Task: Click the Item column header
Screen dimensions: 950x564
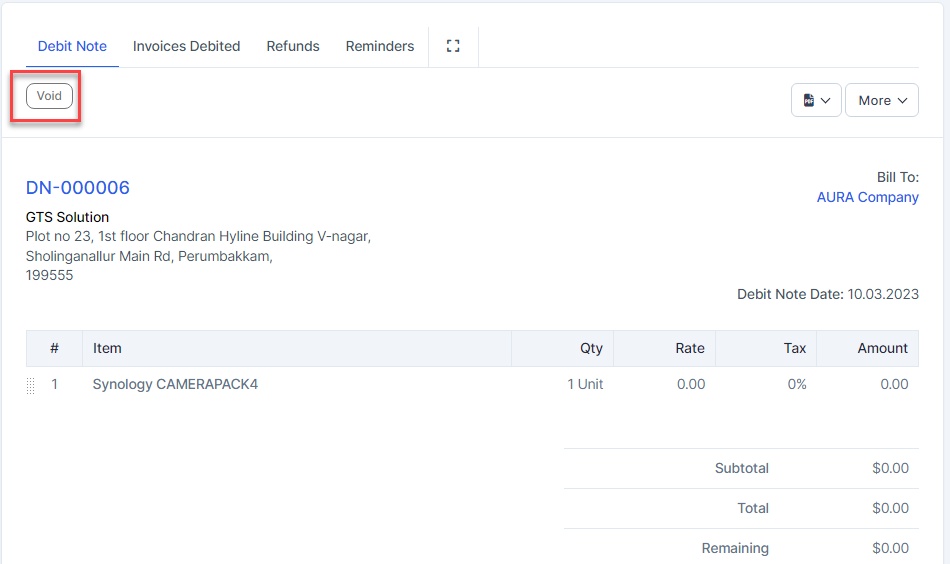Action: 107,348
